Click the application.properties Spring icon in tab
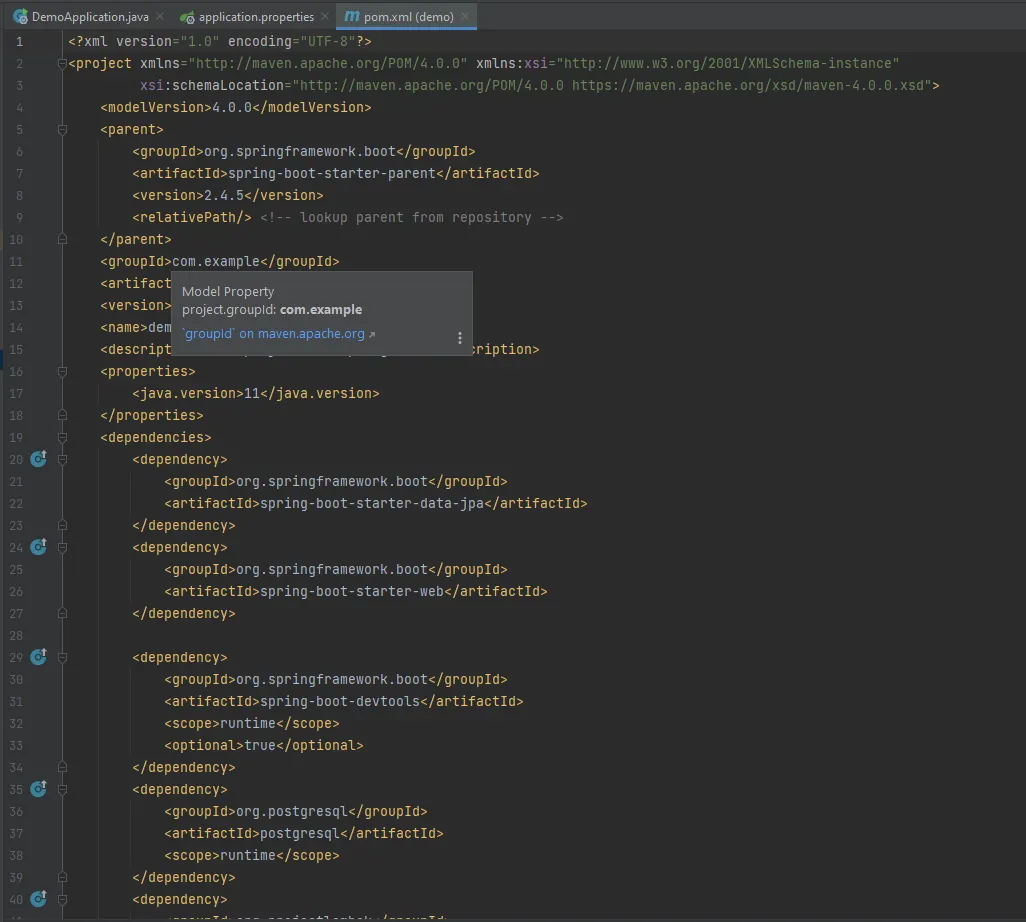Image resolution: width=1026 pixels, height=922 pixels. (x=187, y=17)
